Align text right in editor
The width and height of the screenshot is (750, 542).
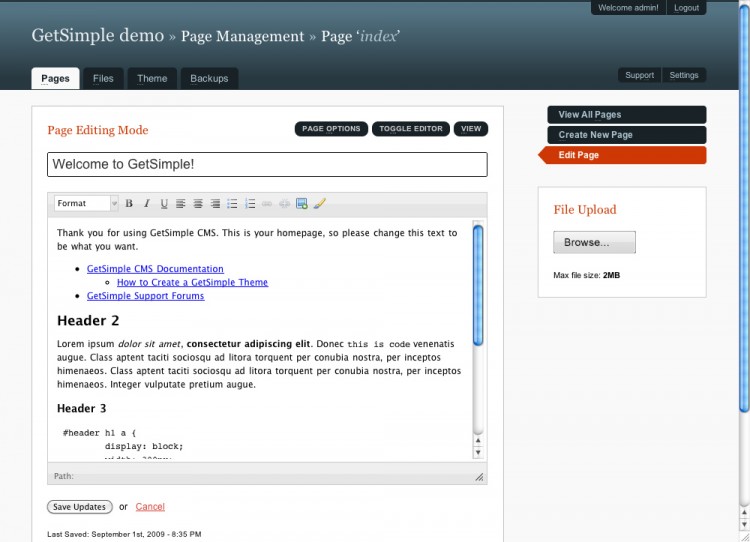[215, 203]
